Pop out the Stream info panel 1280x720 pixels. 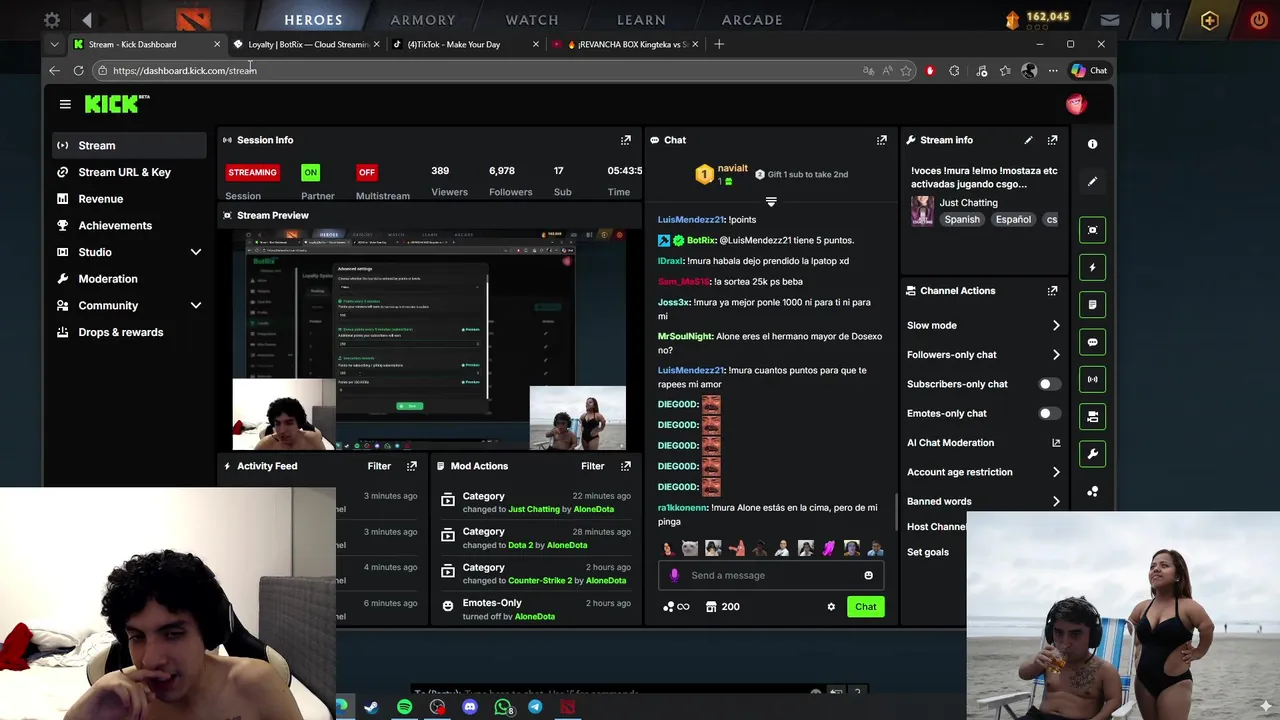(x=1052, y=140)
